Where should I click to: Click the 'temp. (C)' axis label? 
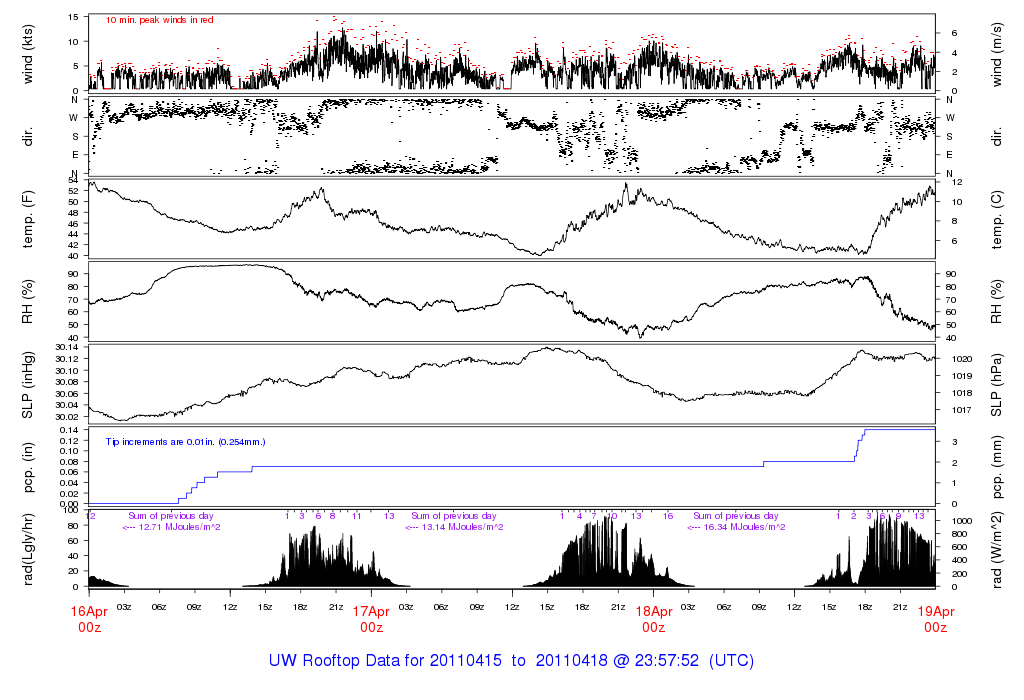click(x=997, y=219)
